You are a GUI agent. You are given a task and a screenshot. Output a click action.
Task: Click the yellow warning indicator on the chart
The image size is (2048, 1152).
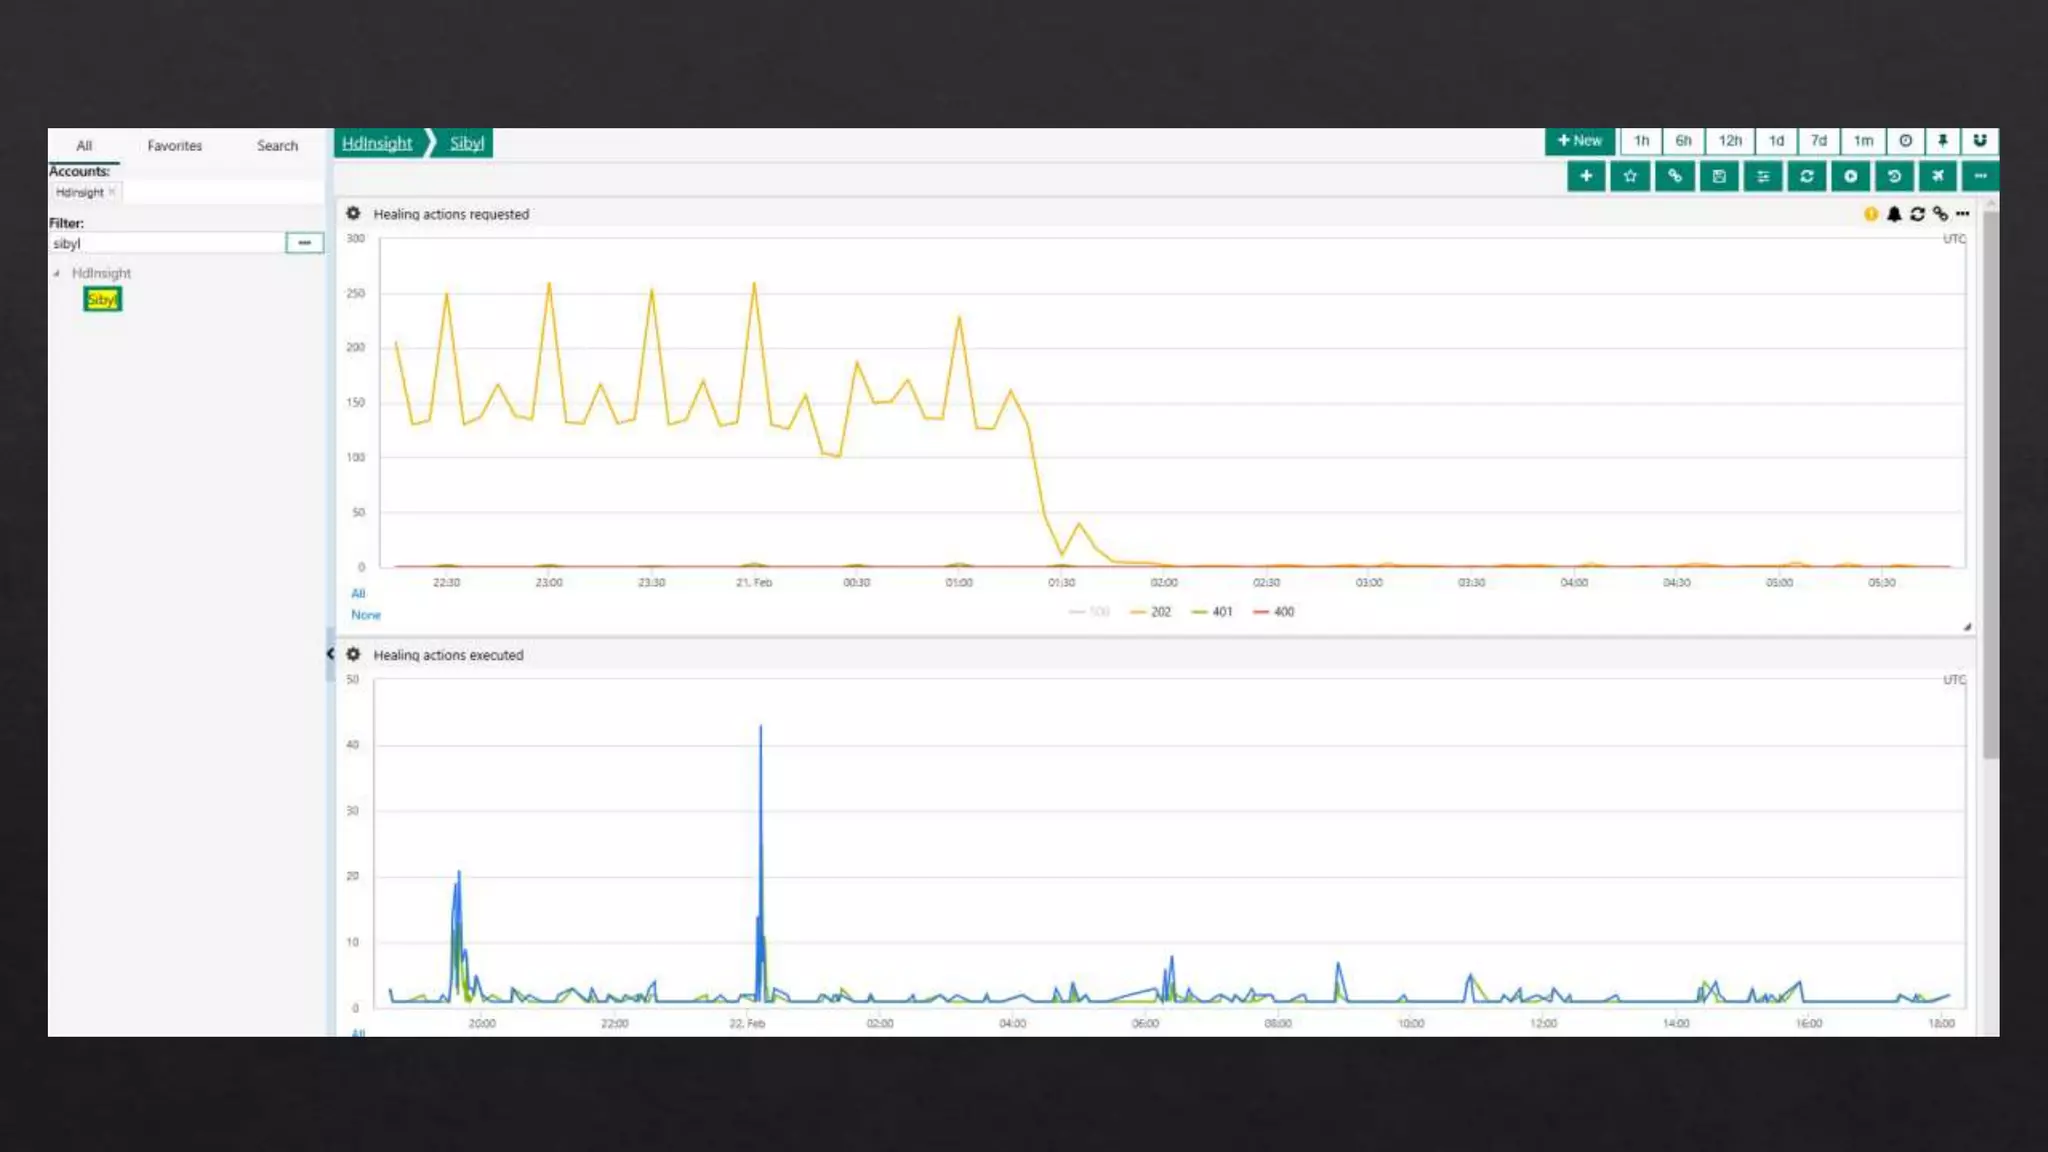tap(1870, 214)
